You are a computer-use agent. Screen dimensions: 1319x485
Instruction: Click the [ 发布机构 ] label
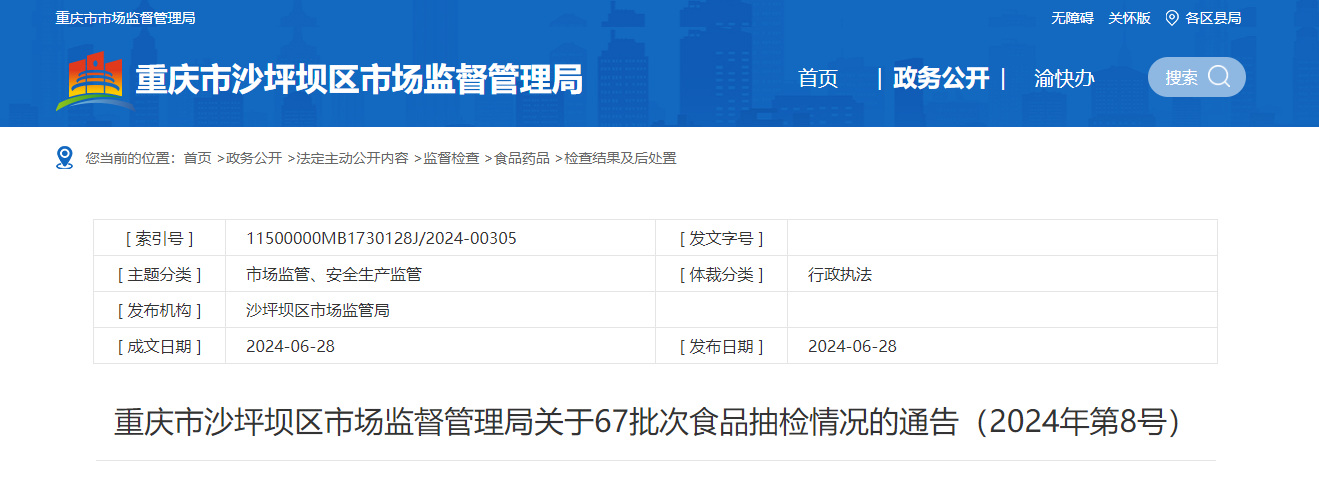click(159, 310)
